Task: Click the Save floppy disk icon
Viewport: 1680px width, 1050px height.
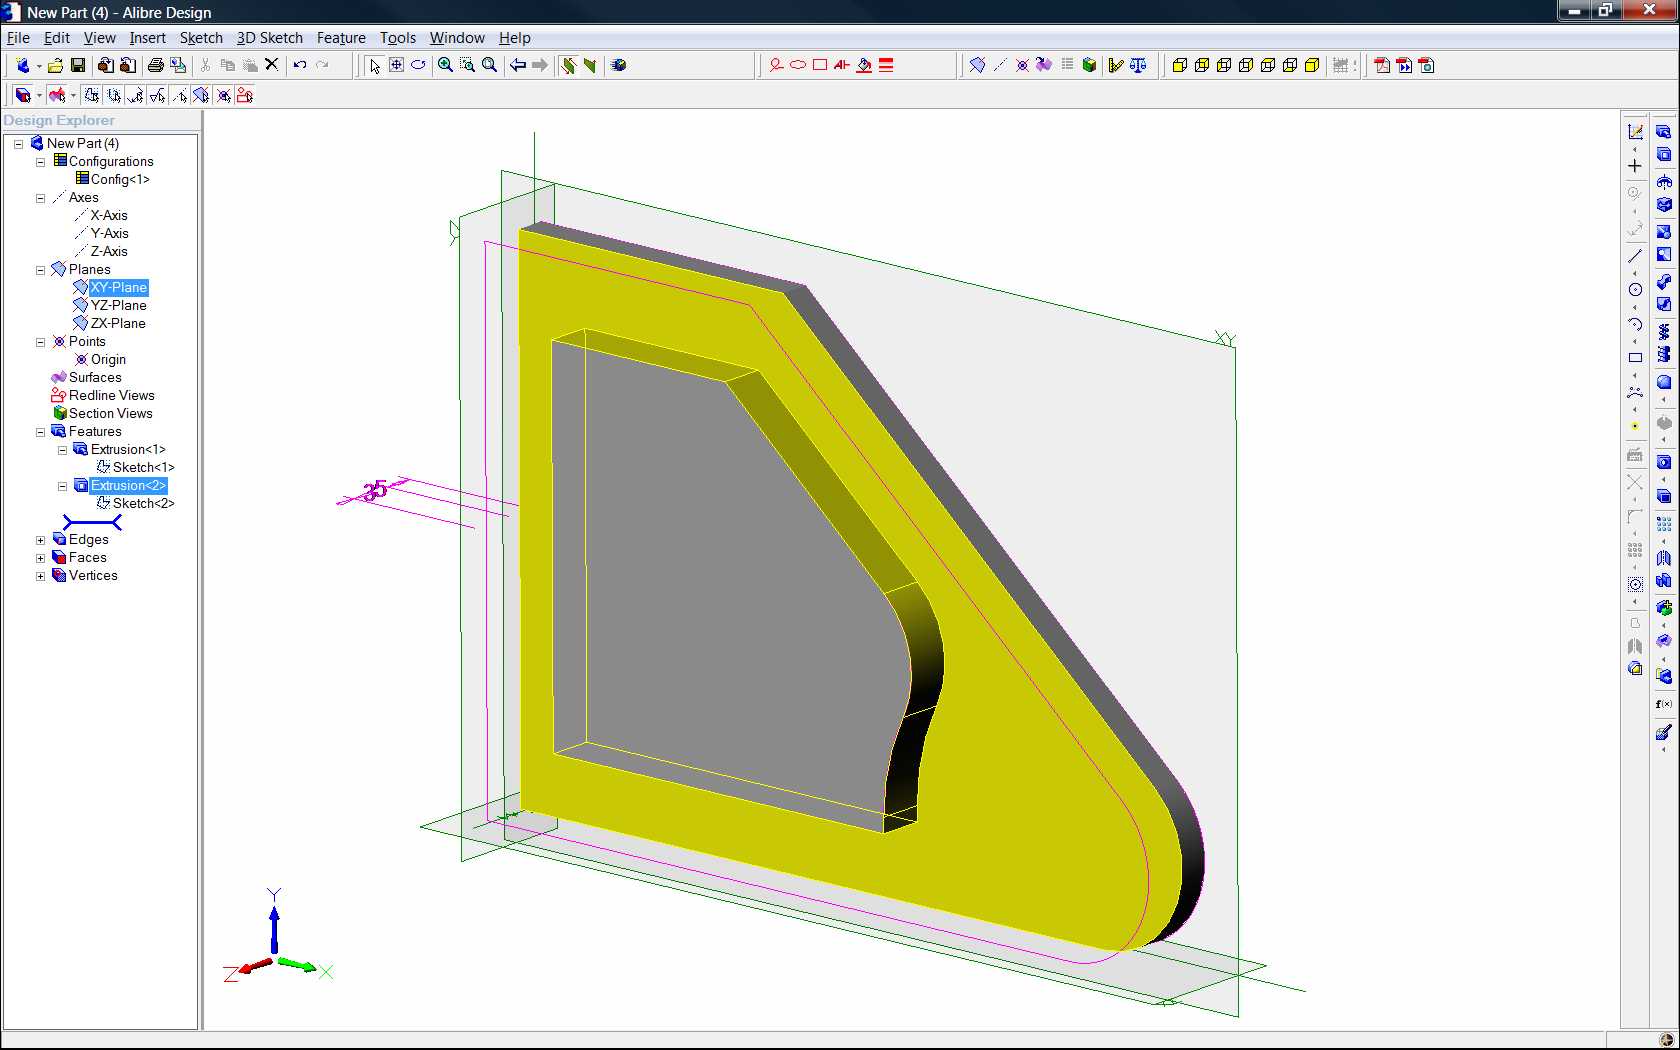Action: click(77, 65)
